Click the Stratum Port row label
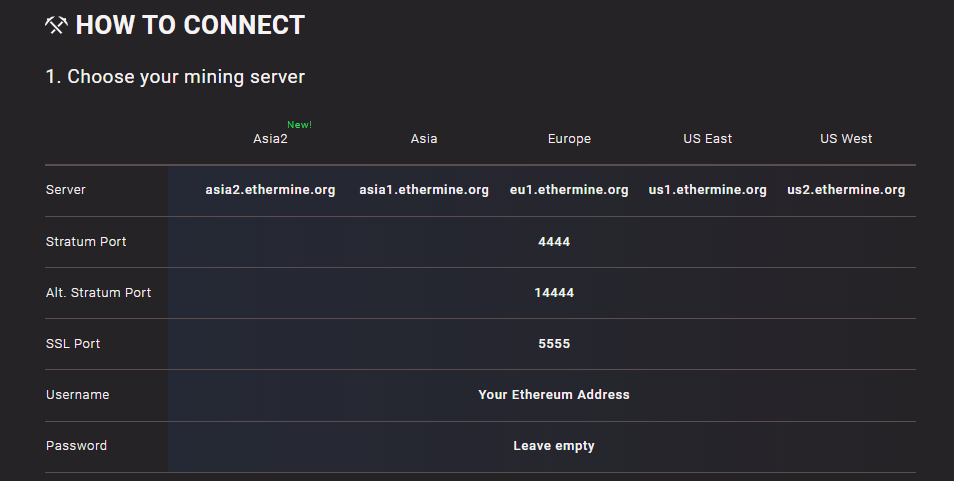This screenshot has width=954, height=481. pos(86,241)
